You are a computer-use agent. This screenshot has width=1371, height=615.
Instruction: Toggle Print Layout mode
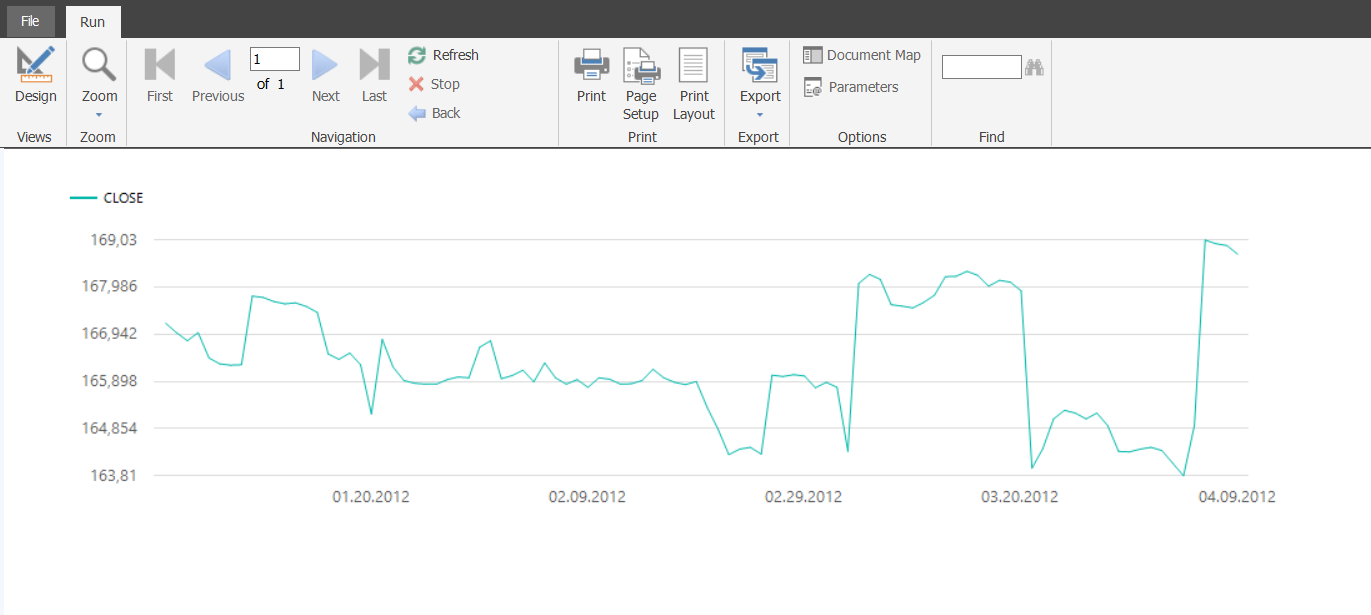[x=693, y=84]
